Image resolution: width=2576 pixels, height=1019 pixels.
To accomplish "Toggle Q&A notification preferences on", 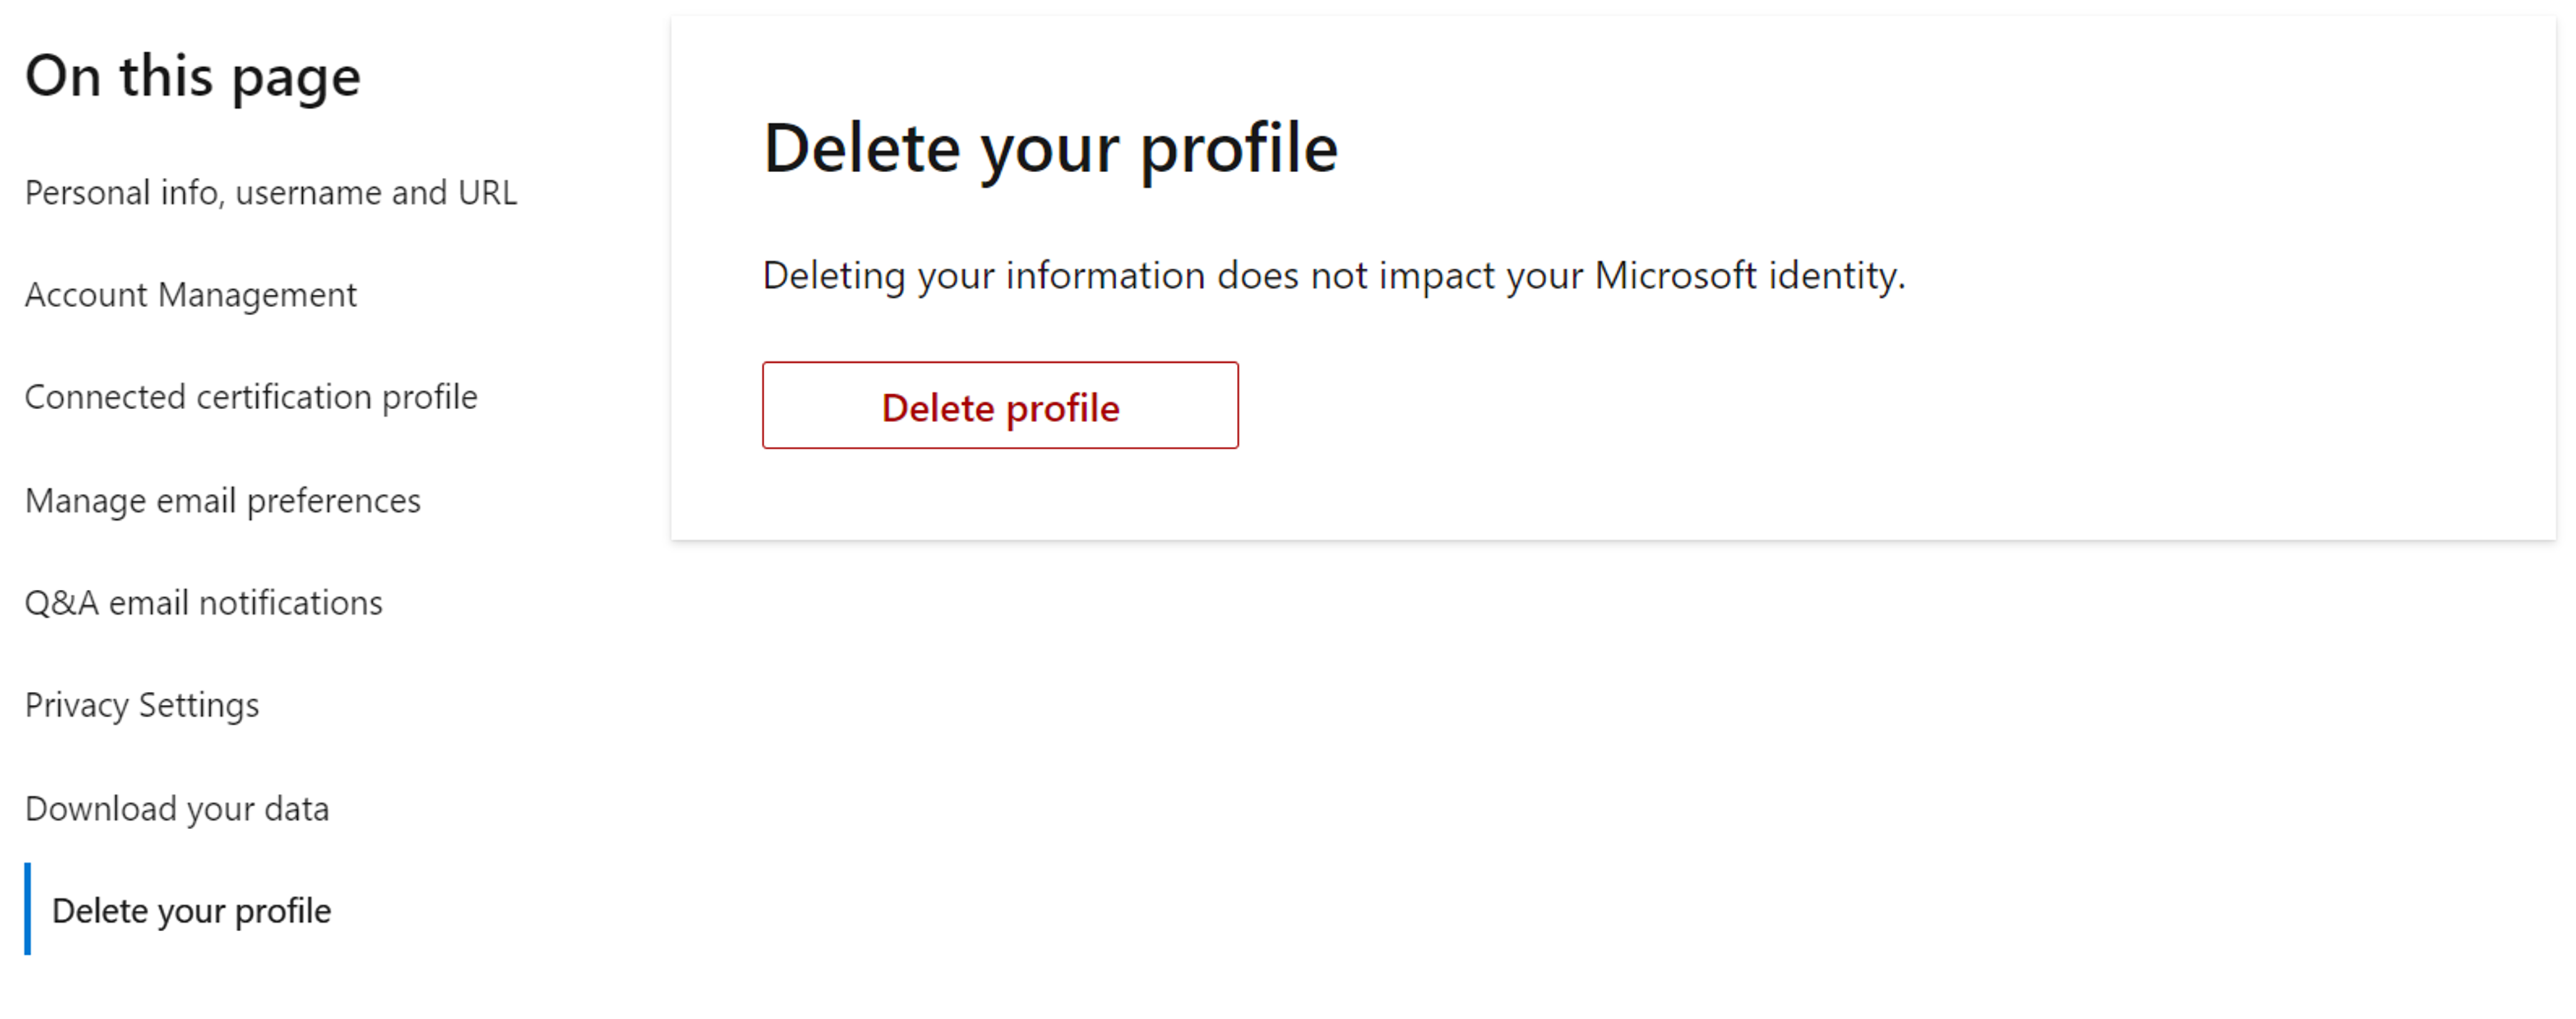I will pyautogui.click(x=204, y=601).
